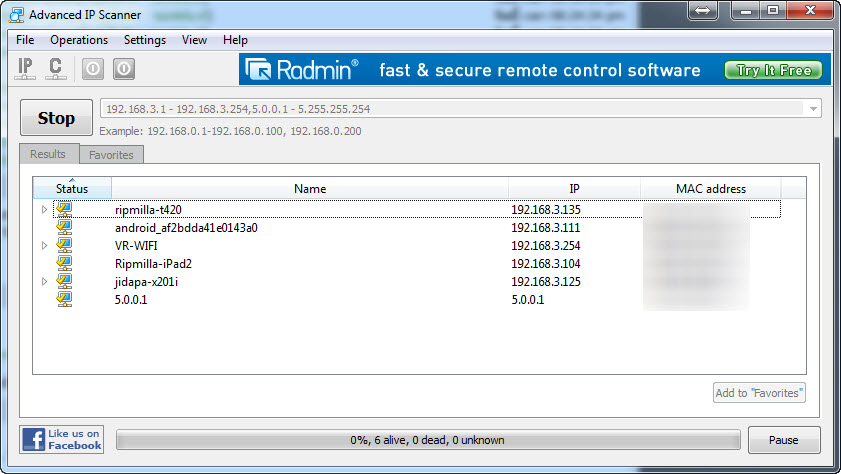Image resolution: width=841 pixels, height=474 pixels.
Task: Click the device icon for Ripmilla-iPad2
Action: pos(64,263)
